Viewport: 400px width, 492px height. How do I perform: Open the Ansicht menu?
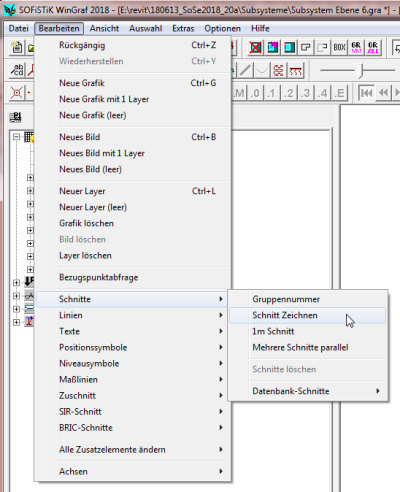pos(104,29)
